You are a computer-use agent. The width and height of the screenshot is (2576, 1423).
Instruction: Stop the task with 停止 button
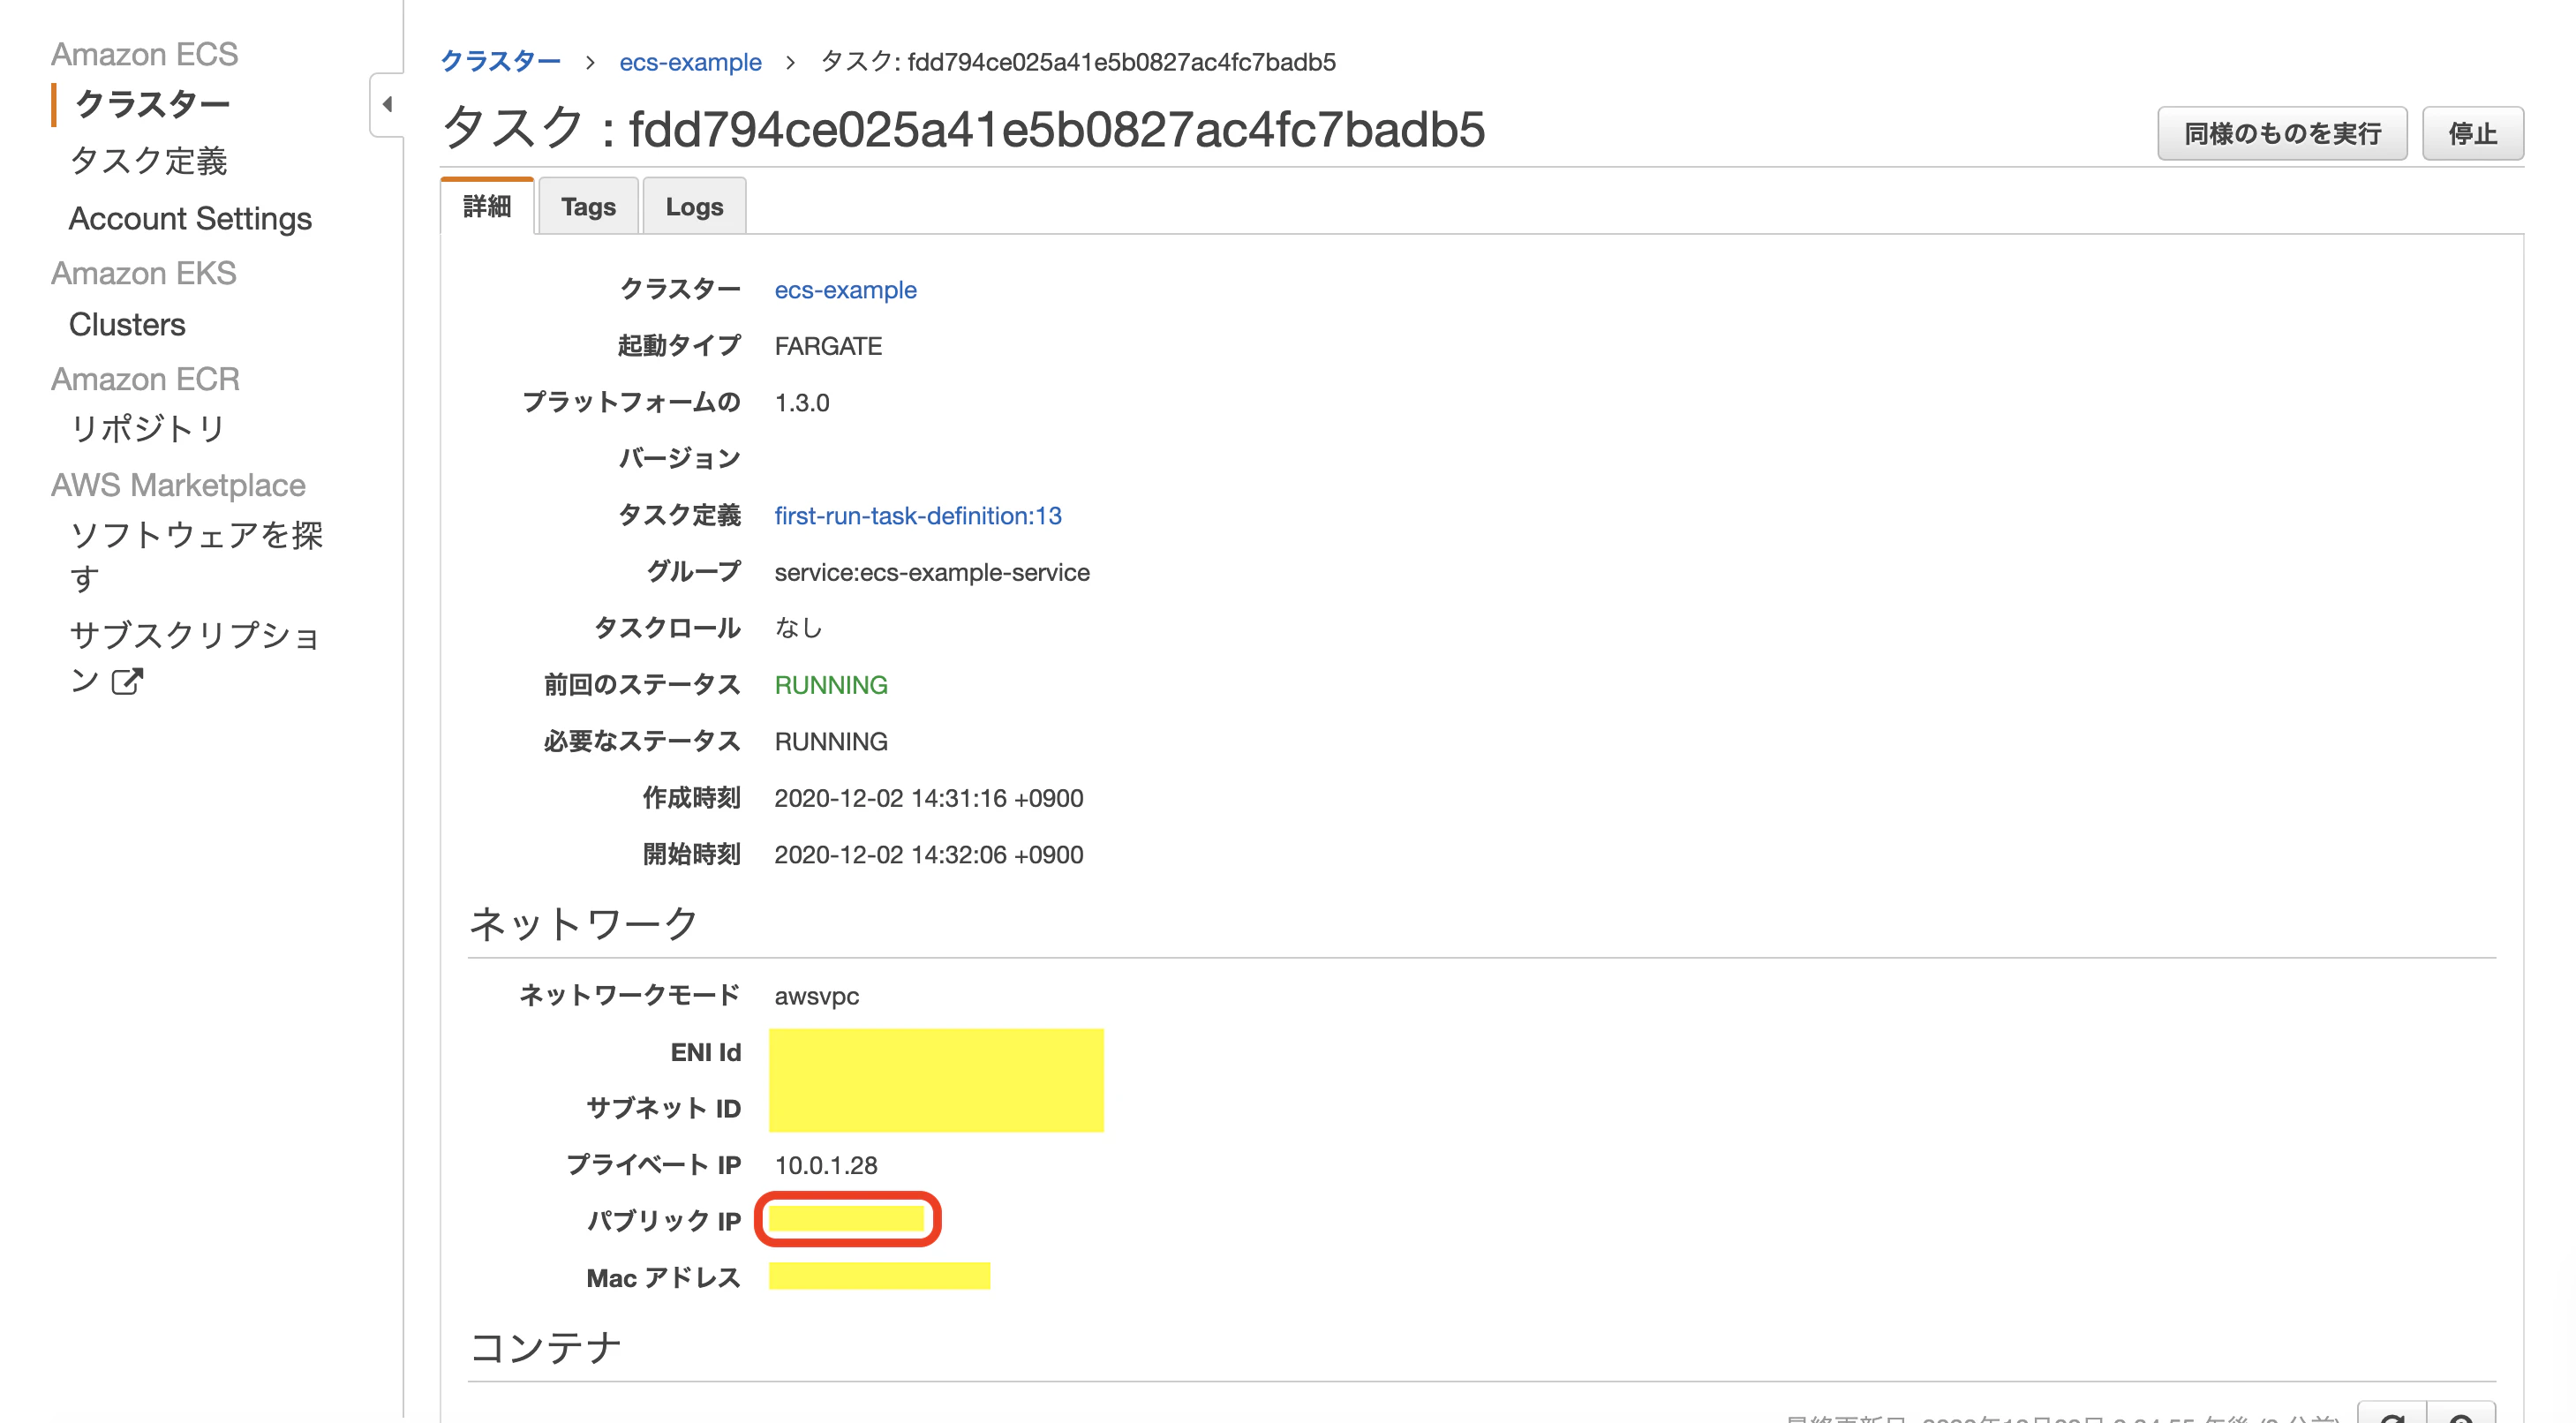tap(2472, 133)
